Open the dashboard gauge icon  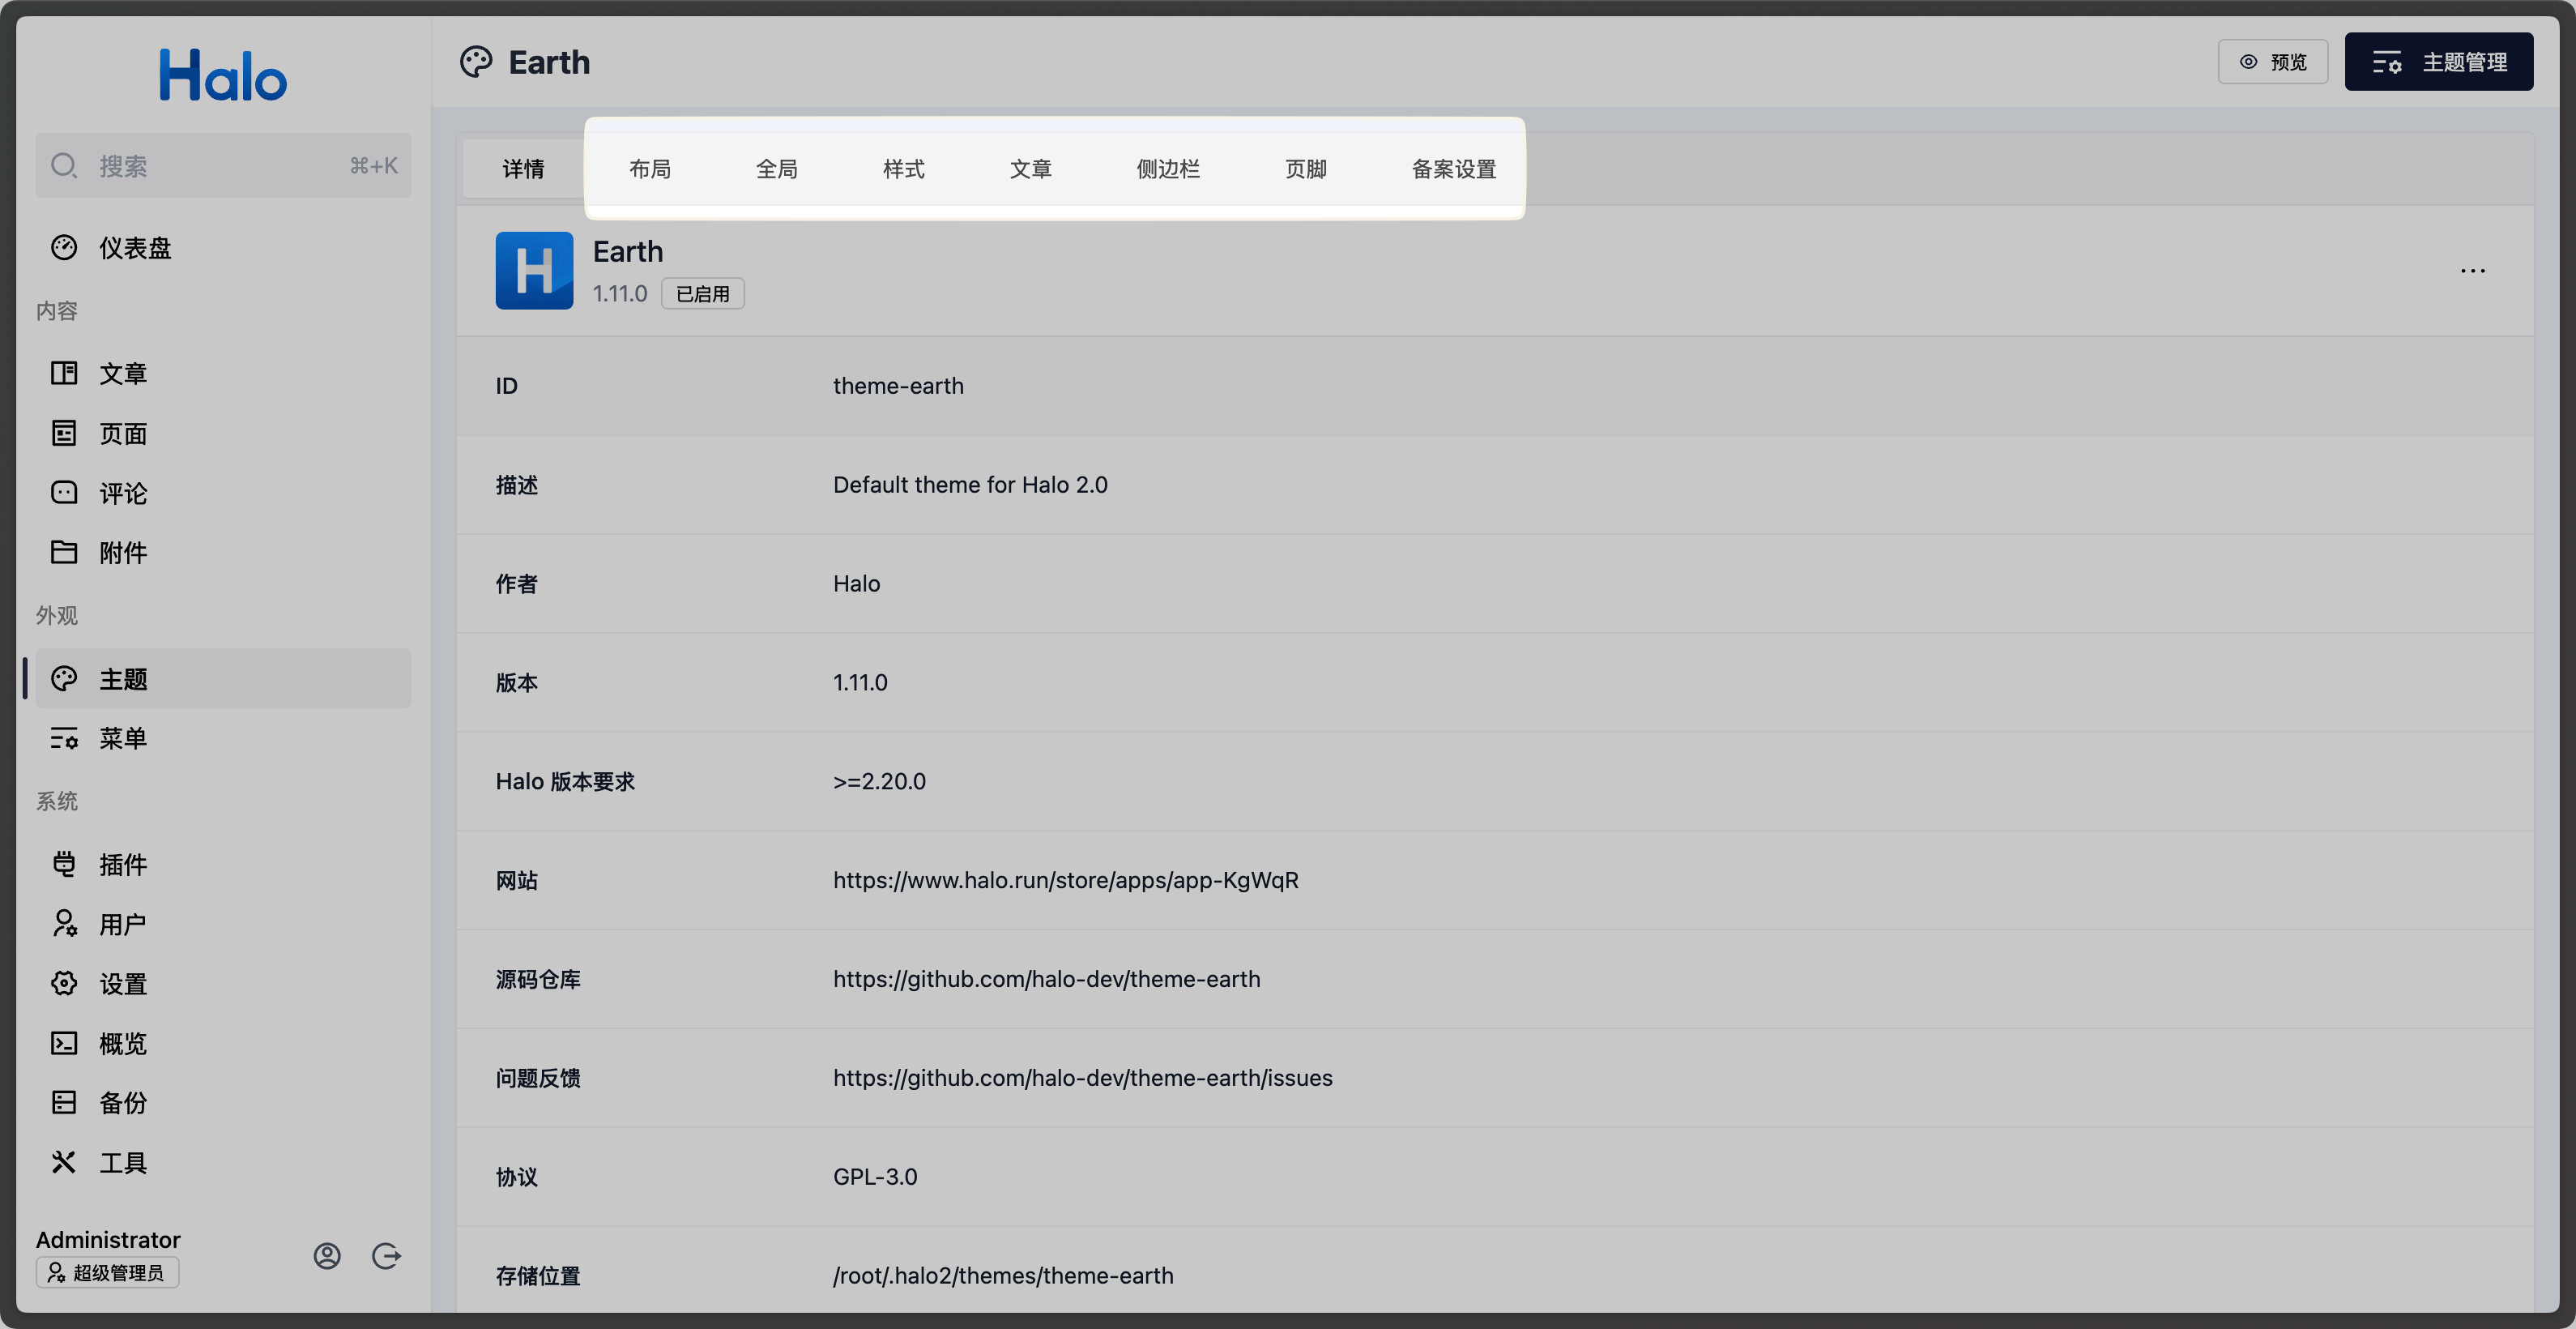pyautogui.click(x=64, y=248)
